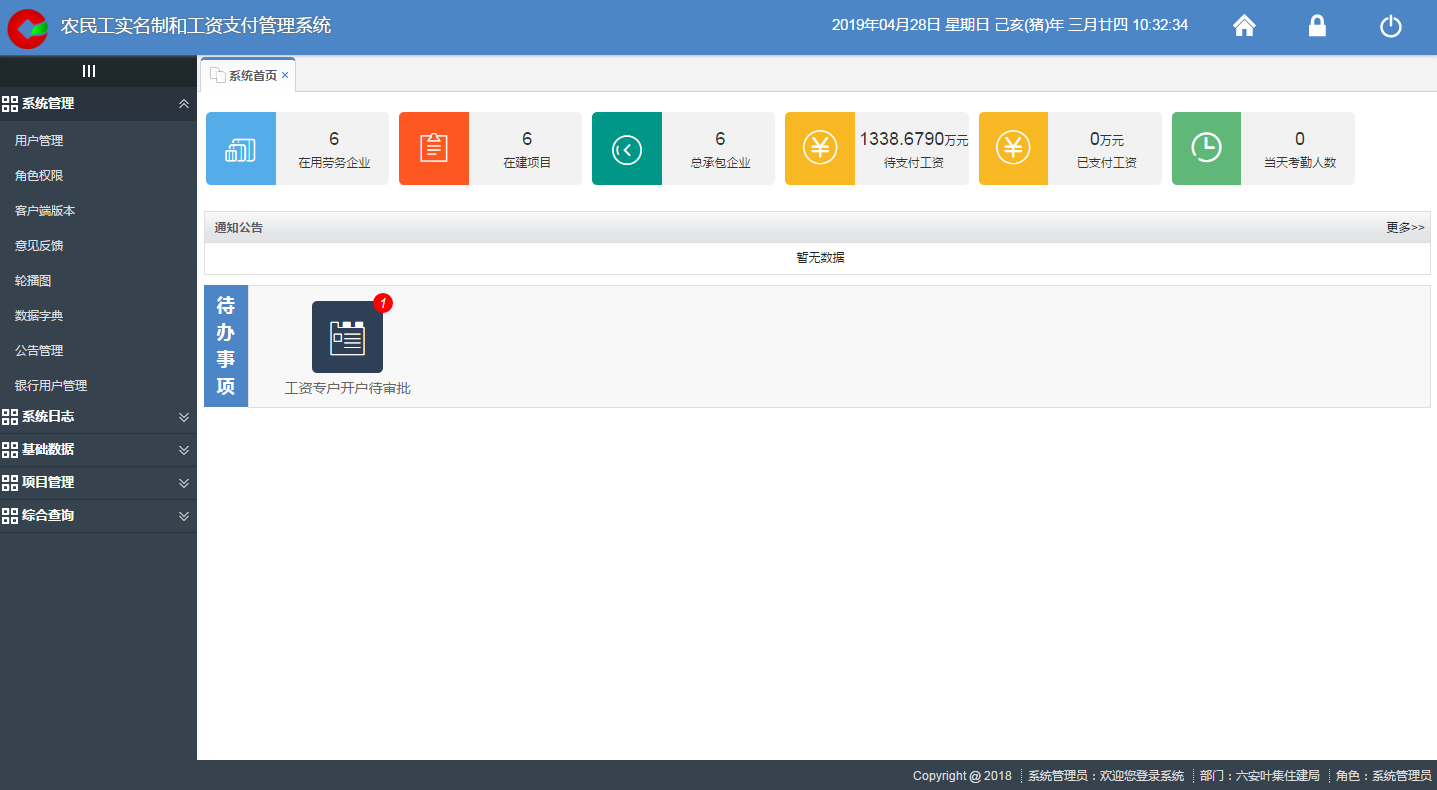Screen dimensions: 1437x790
Task: Click the 总承包企业 label
Action: [x=720, y=163]
